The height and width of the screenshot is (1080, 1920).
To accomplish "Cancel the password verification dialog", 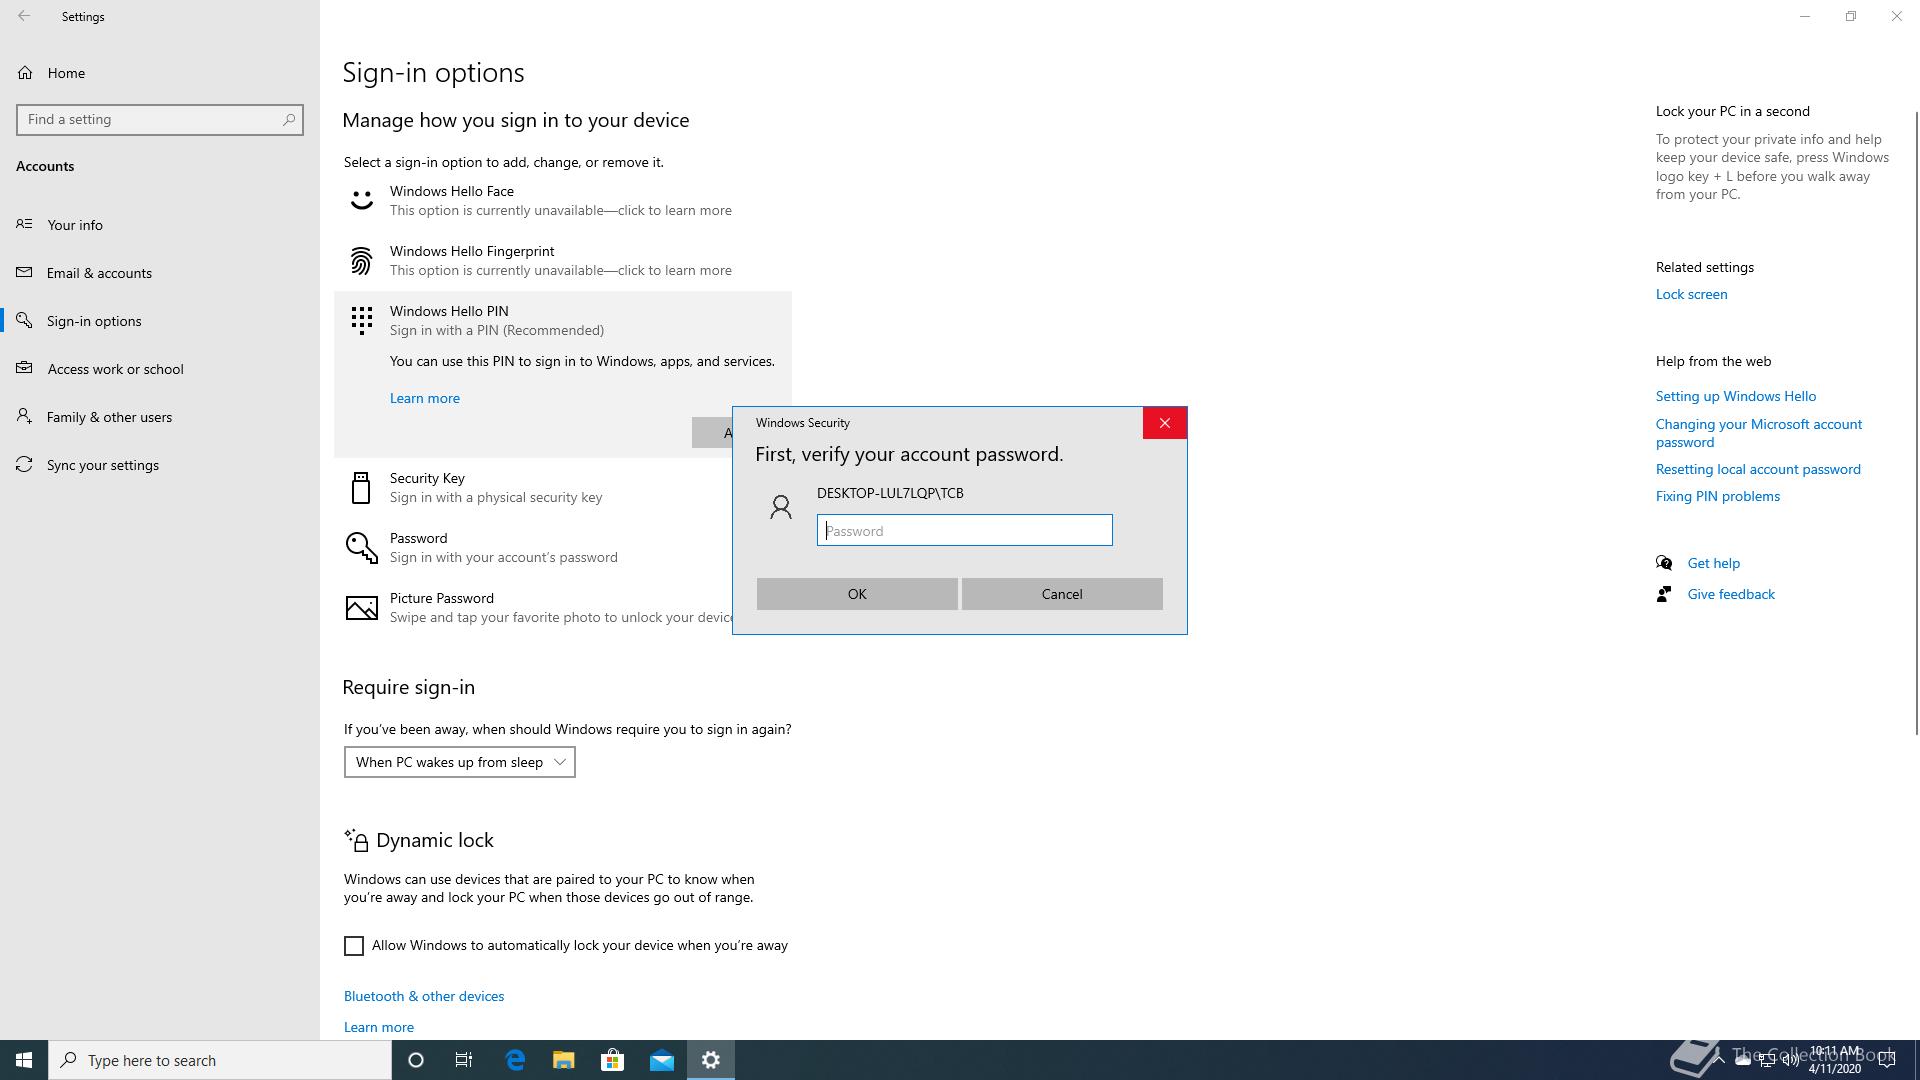I will click(1061, 594).
